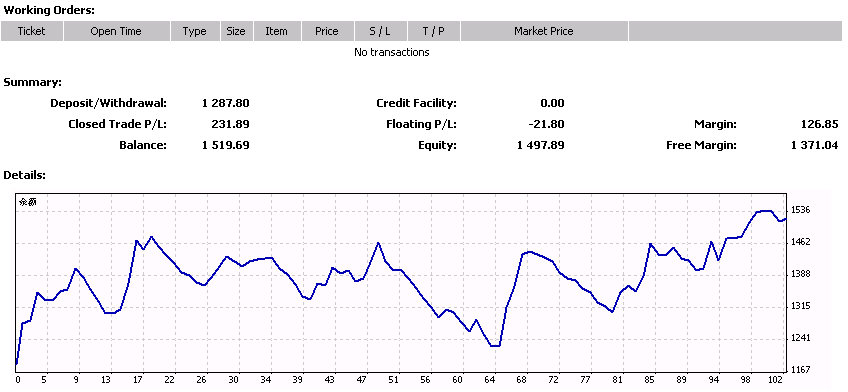Image resolution: width=848 pixels, height=392 pixels.
Task: Click the y-axis label 1167
Action: tap(800, 370)
